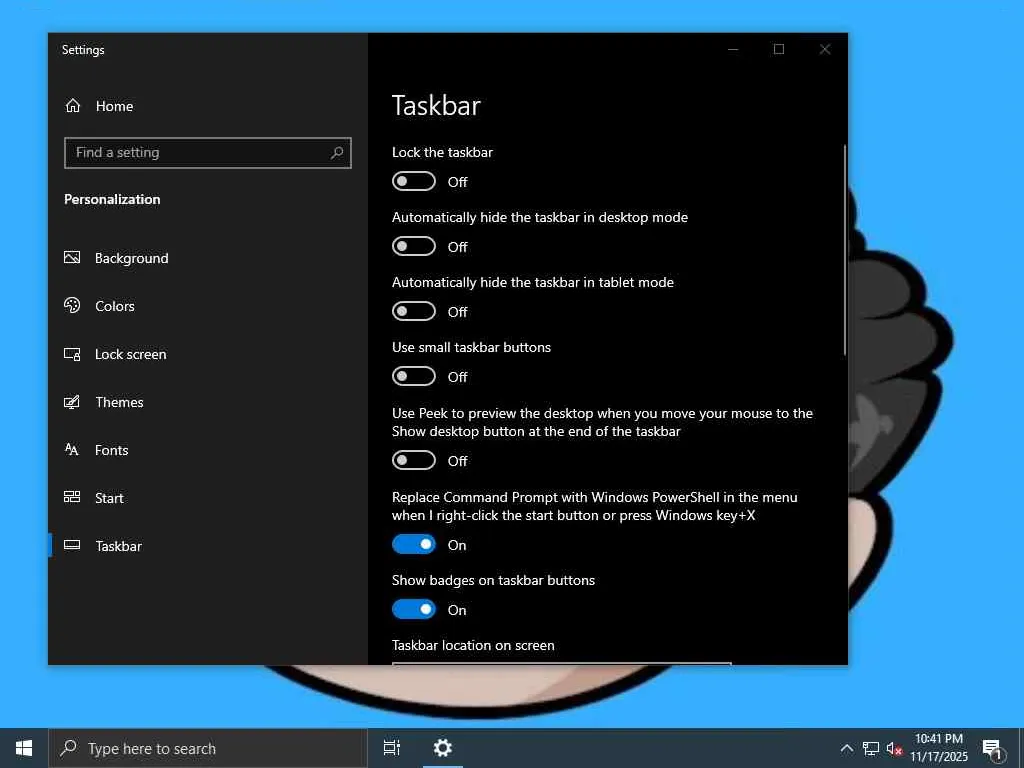Enable auto-hide taskbar in tablet mode
Screen dimensions: 1024x768
pos(414,312)
